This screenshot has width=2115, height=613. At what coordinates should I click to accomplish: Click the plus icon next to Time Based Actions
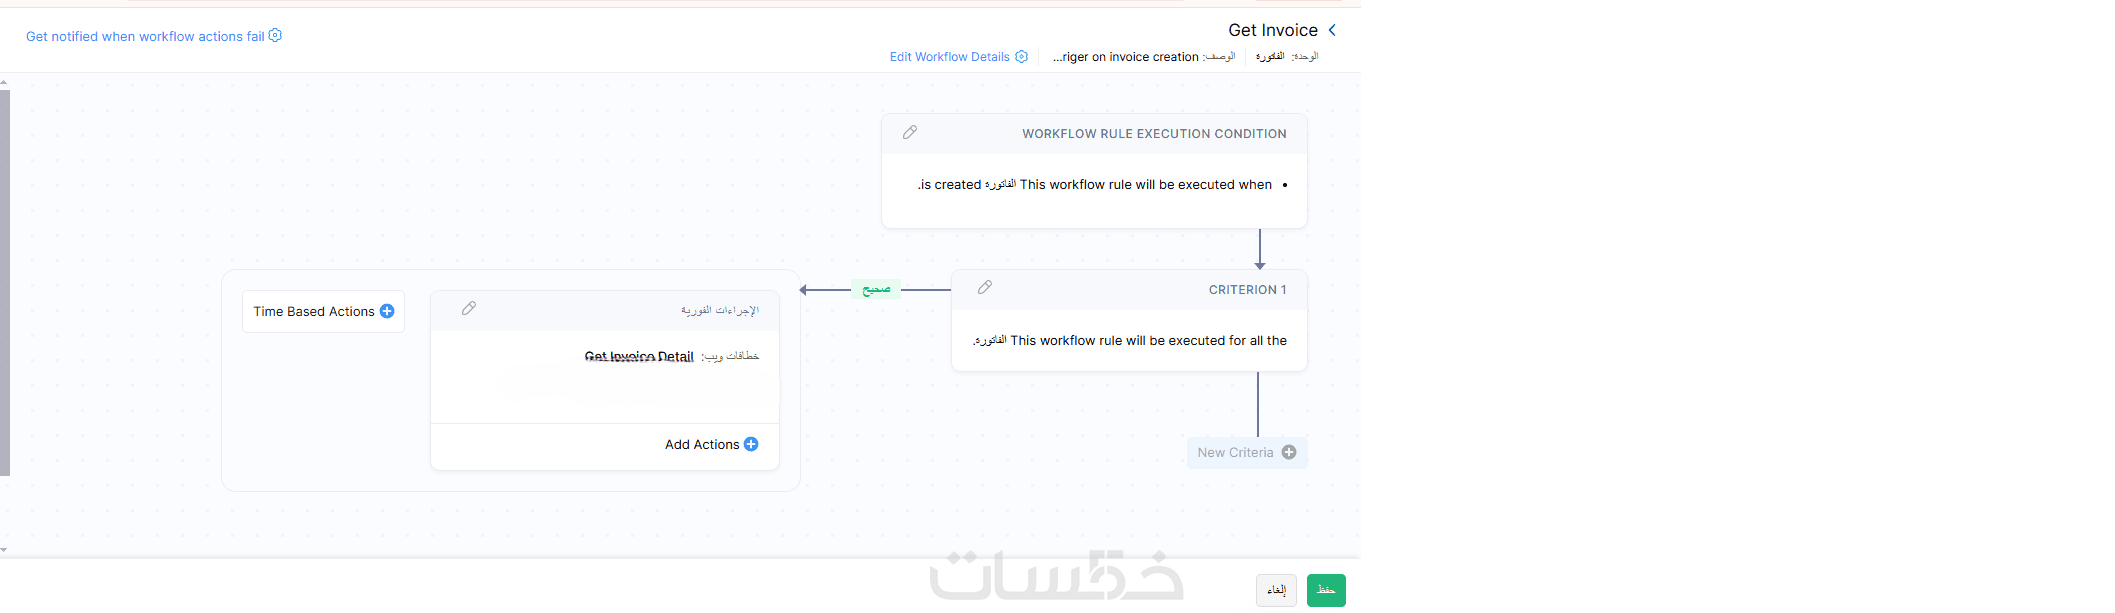click(x=387, y=312)
